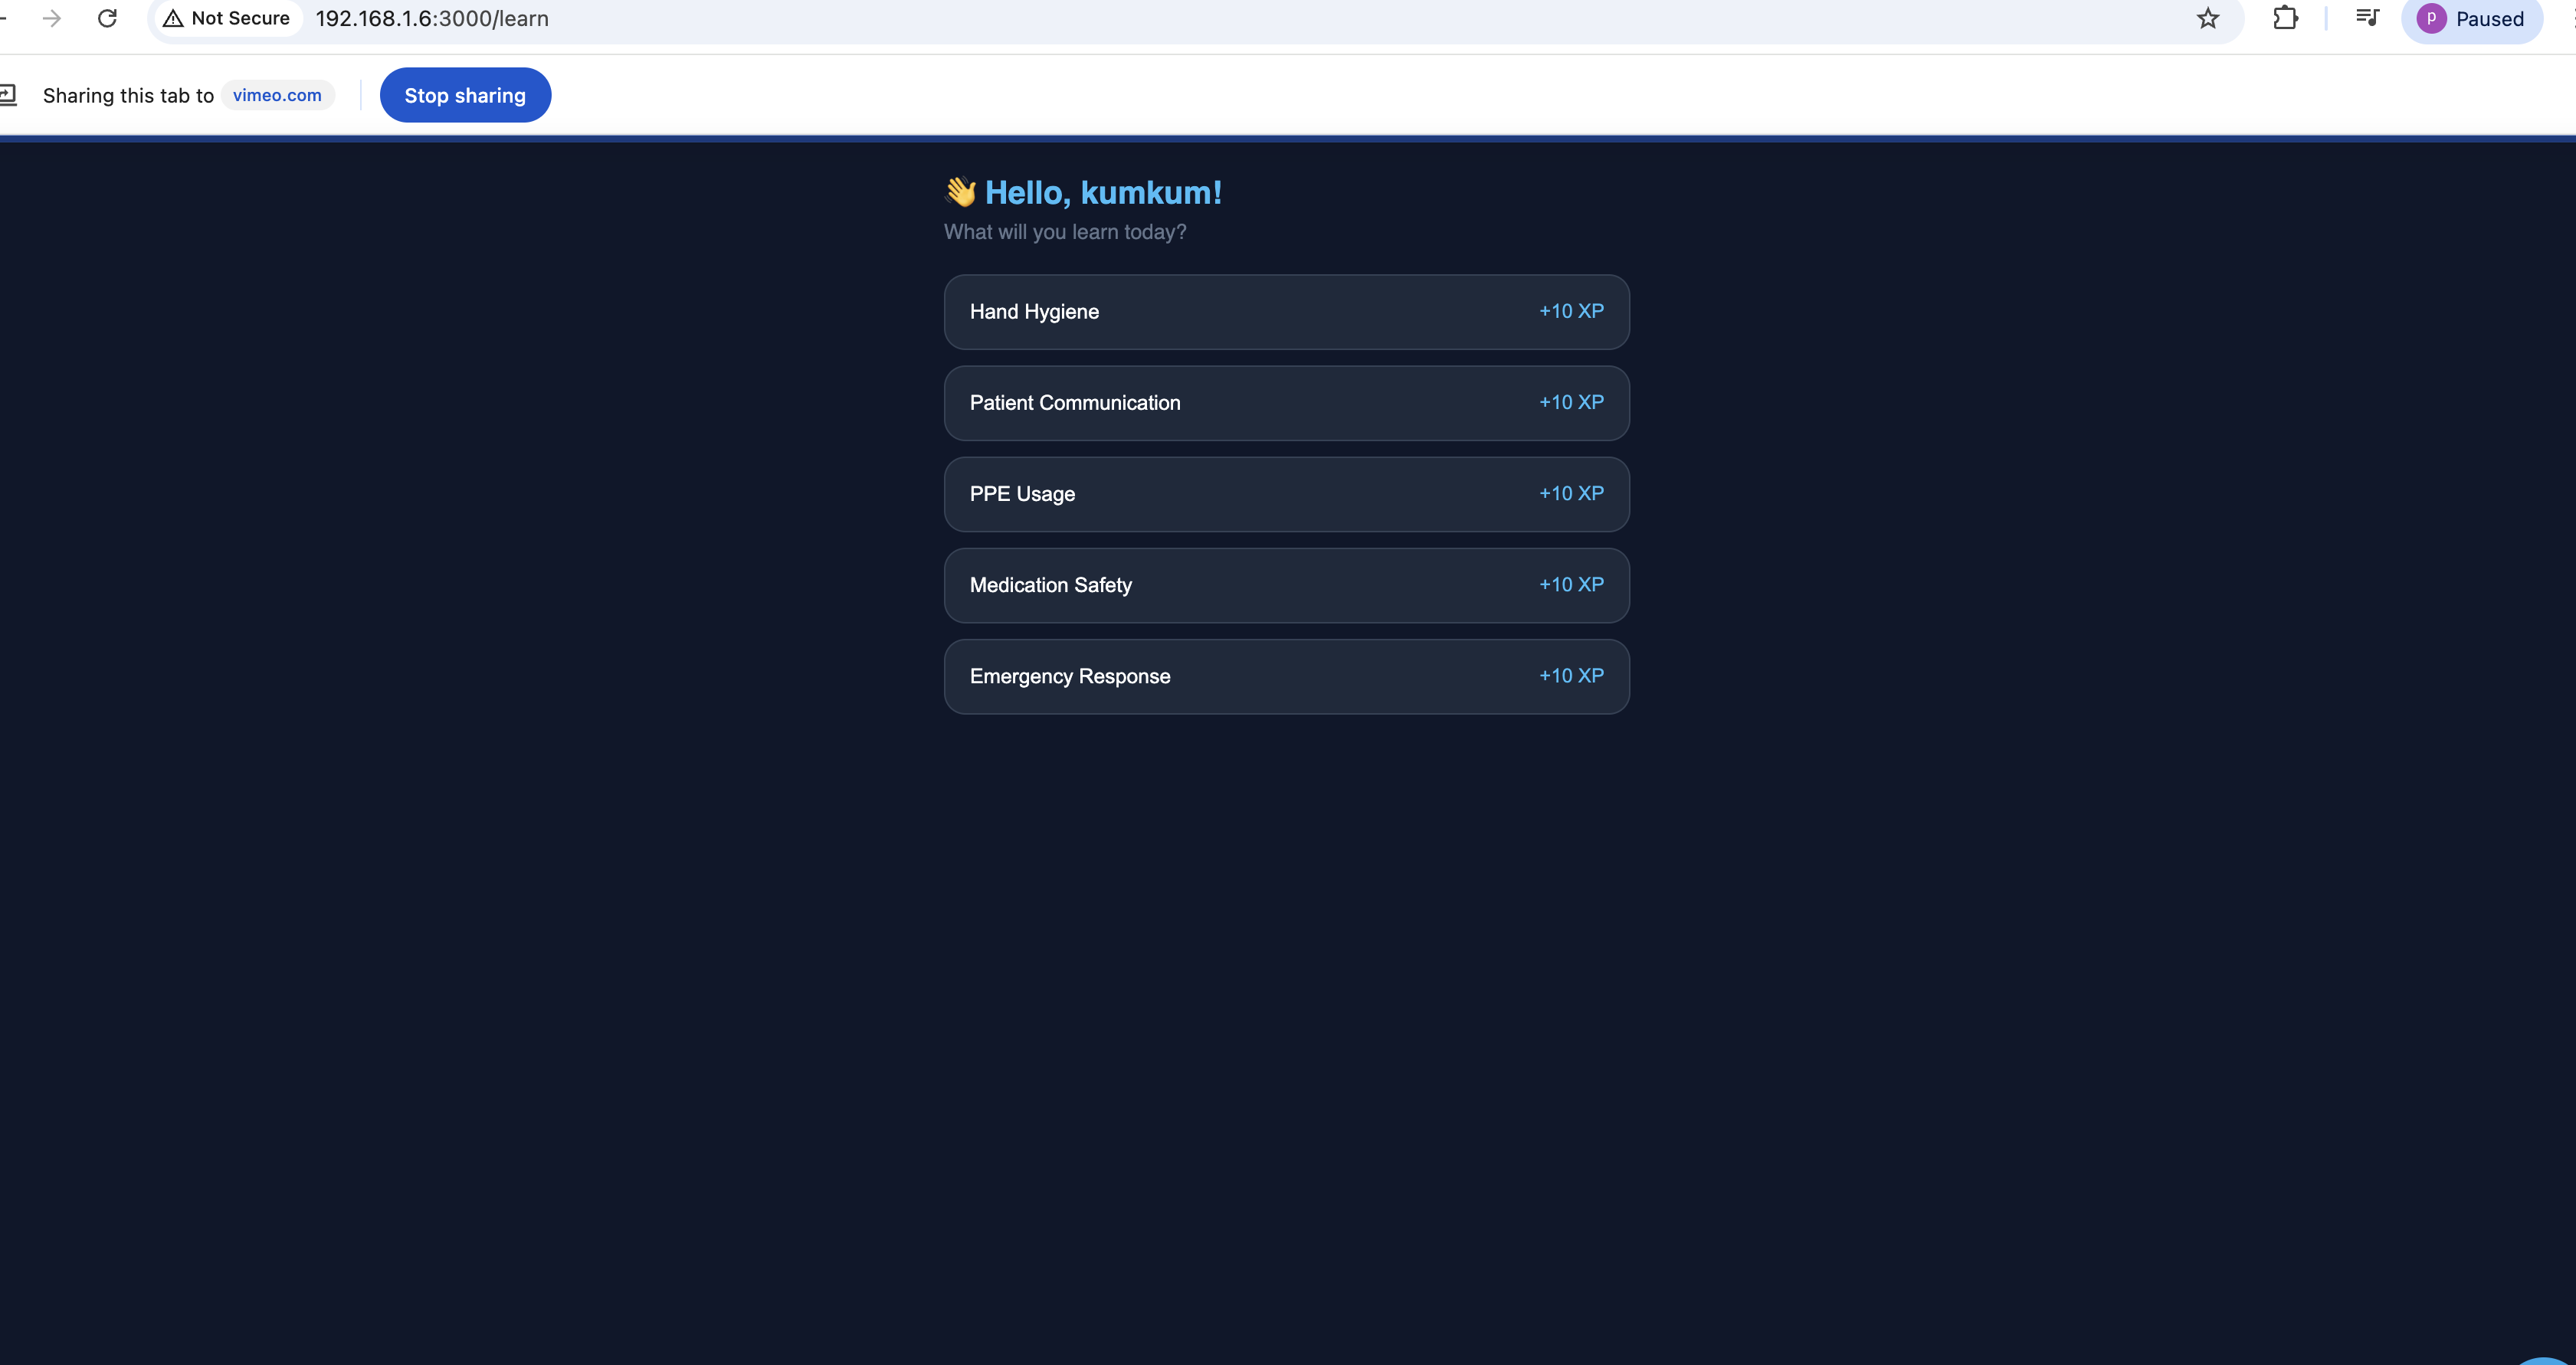Click the purple P profile avatar
This screenshot has width=2576, height=1365.
pyautogui.click(x=2431, y=18)
